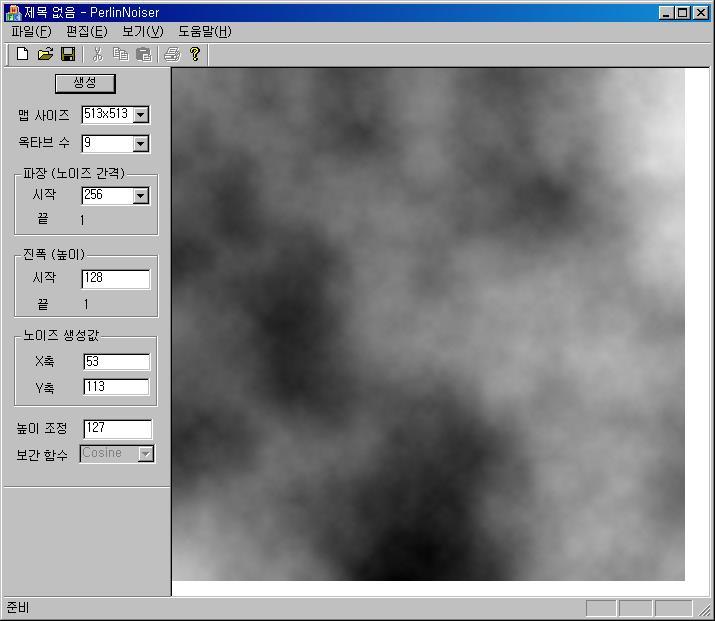Click the 옥타브 수 label
This screenshot has height=621, width=715.
(x=44, y=143)
